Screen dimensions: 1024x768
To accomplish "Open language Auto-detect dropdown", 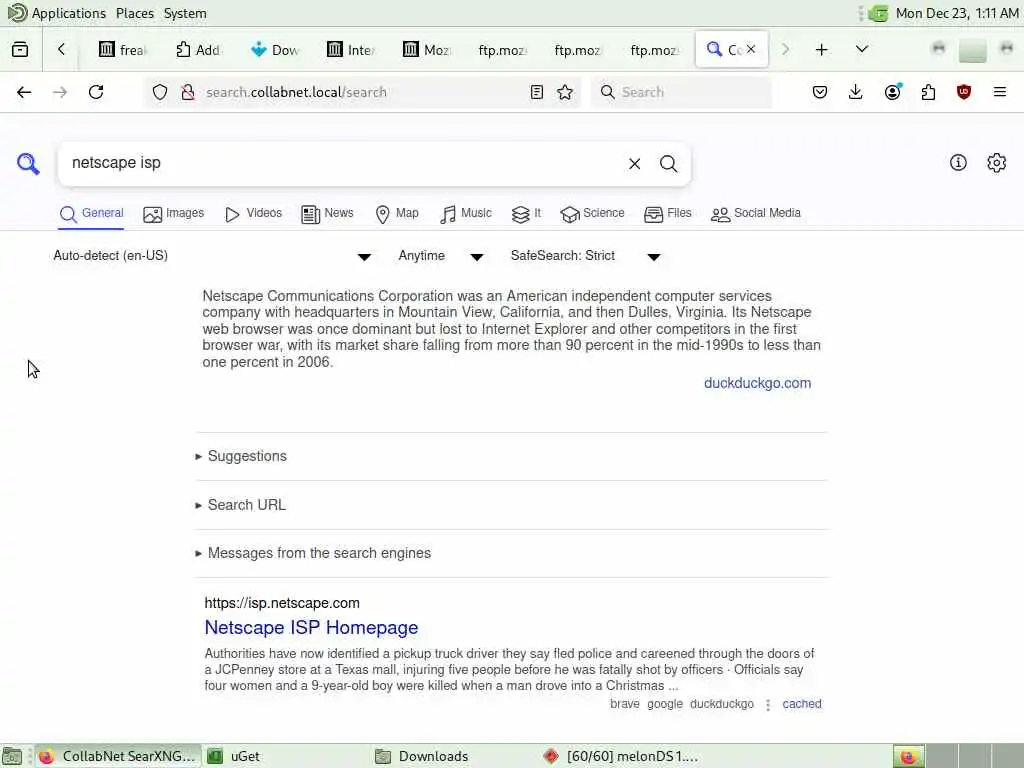I will (x=212, y=256).
